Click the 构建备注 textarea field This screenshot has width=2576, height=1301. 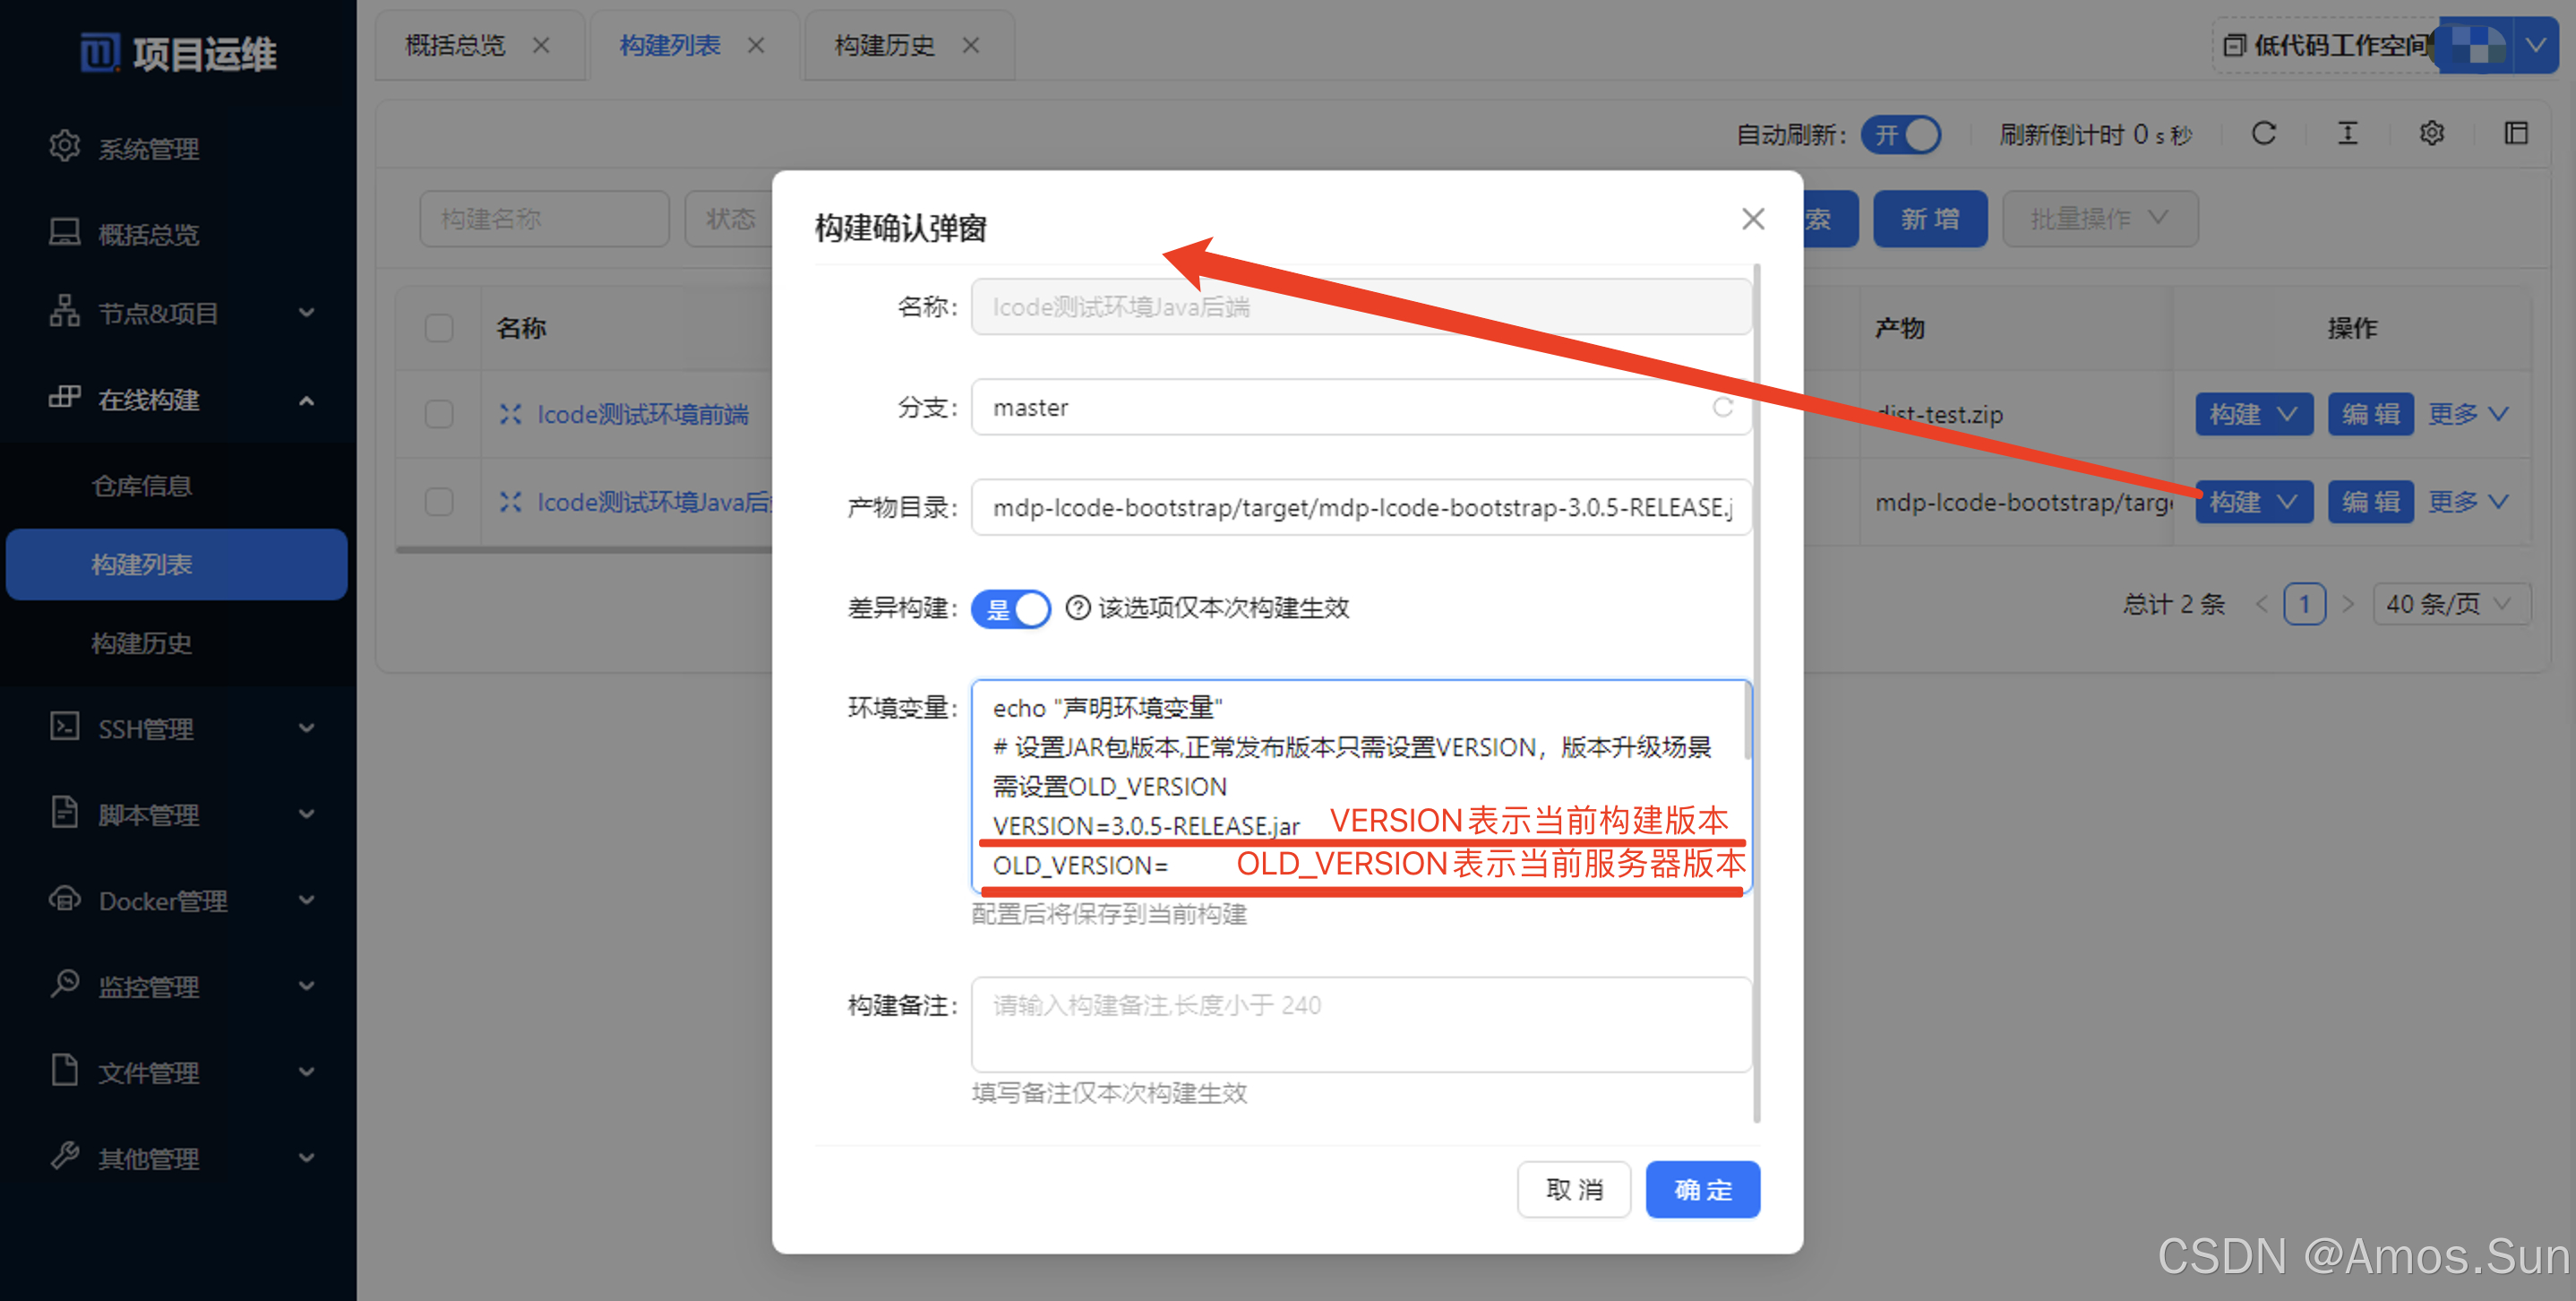click(1360, 1024)
